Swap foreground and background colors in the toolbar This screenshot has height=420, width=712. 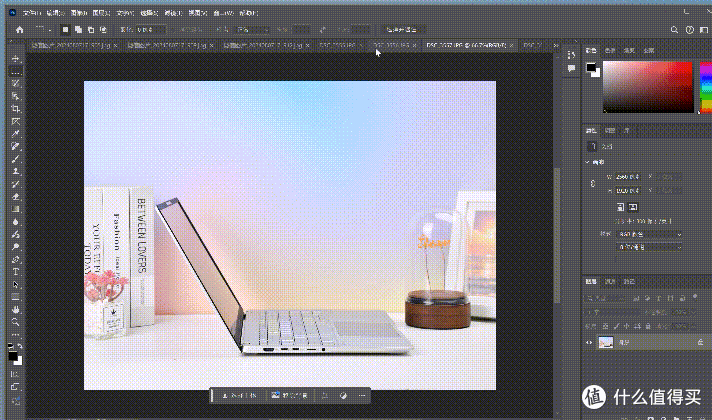20,346
